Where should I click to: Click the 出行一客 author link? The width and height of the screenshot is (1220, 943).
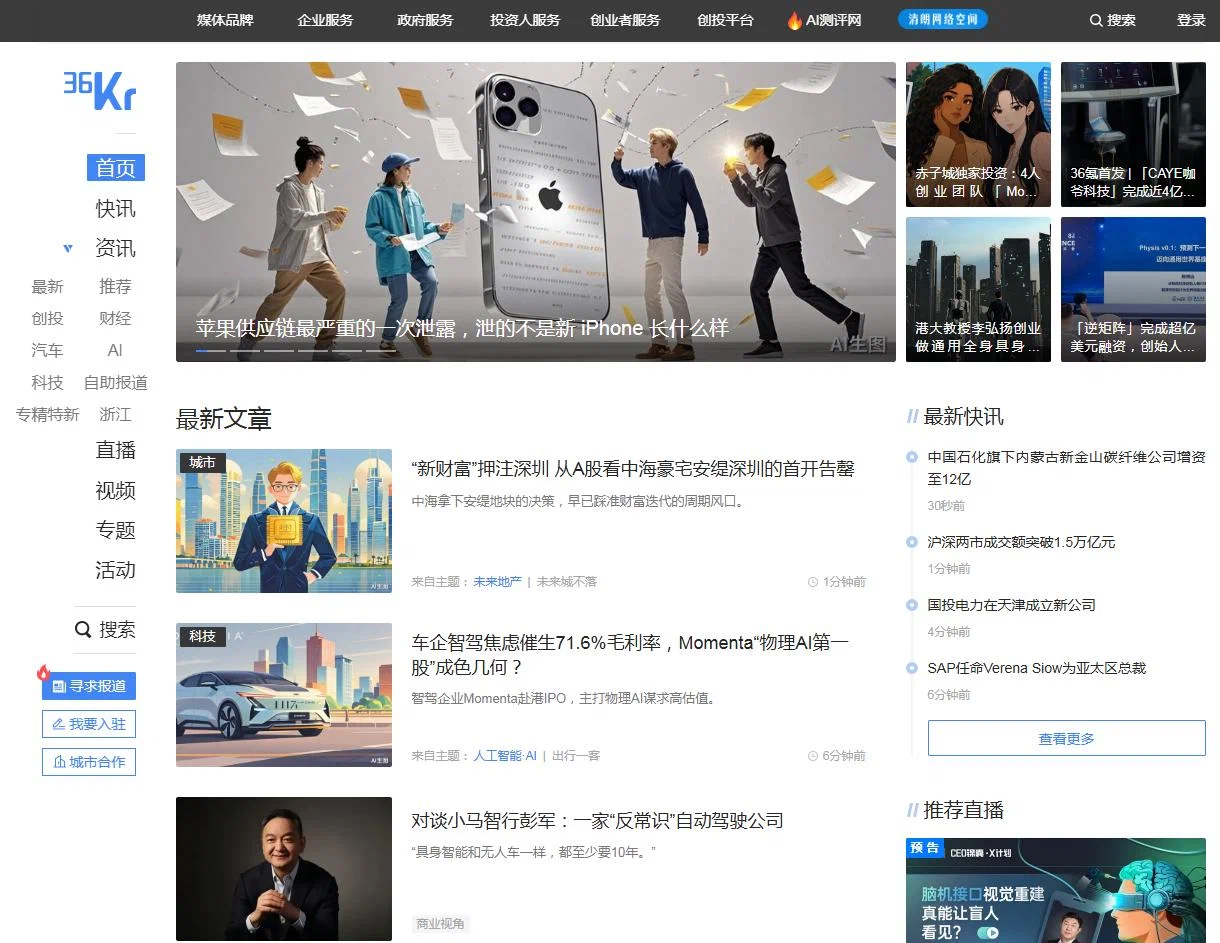[x=576, y=756]
